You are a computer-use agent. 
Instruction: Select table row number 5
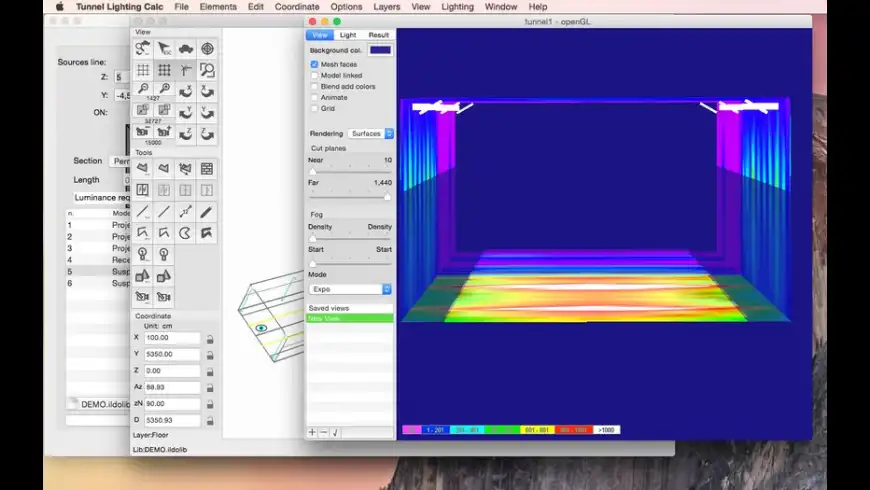(98, 271)
